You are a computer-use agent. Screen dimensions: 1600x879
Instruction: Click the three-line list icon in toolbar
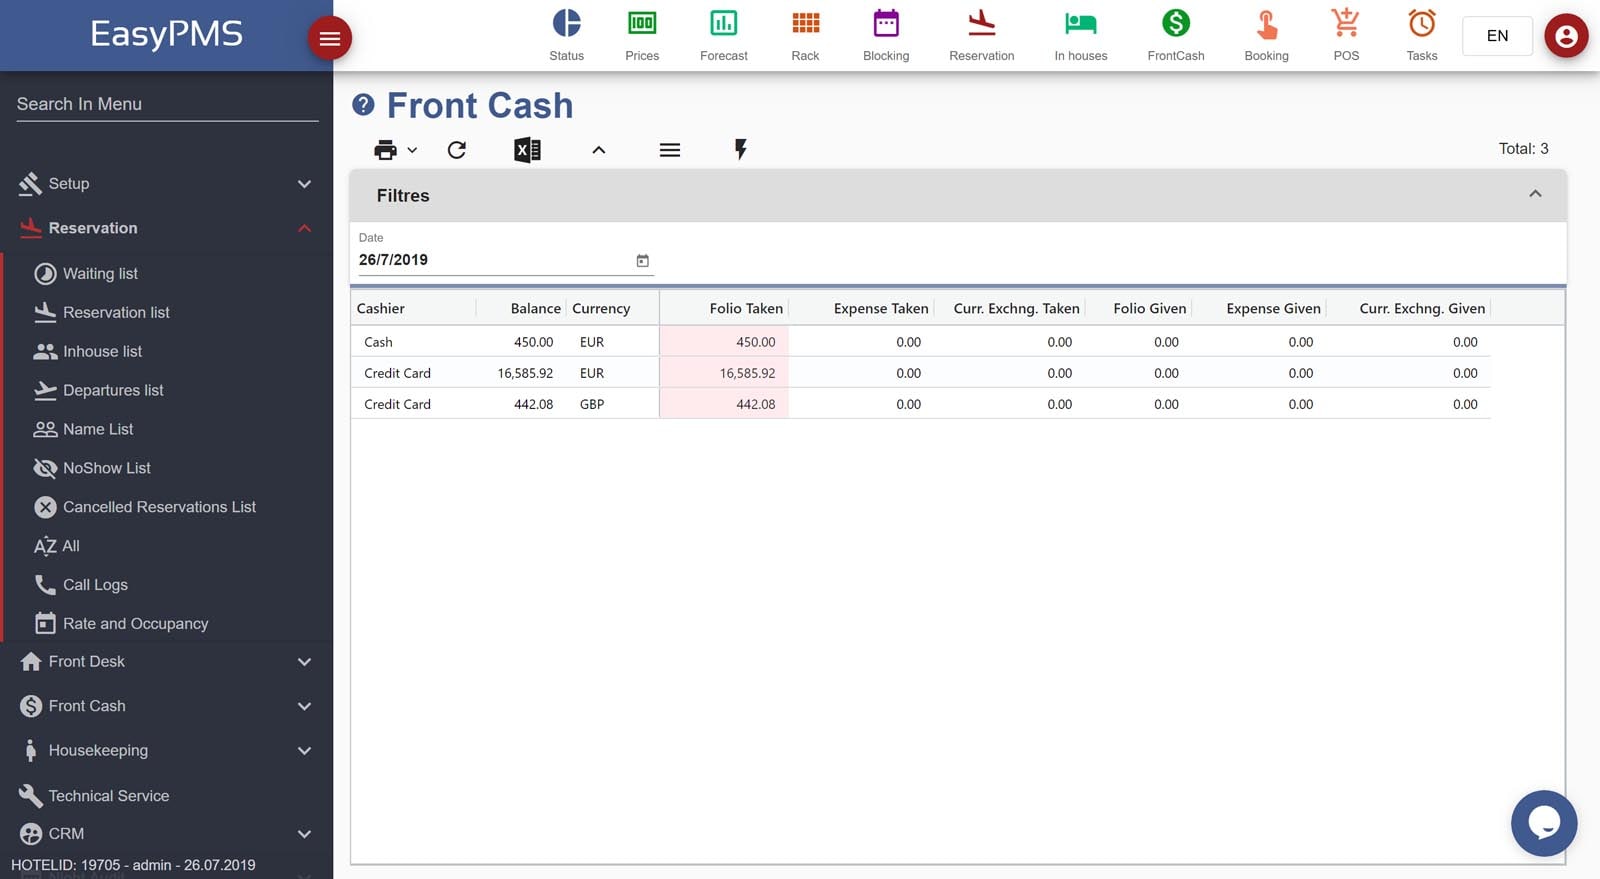[670, 150]
